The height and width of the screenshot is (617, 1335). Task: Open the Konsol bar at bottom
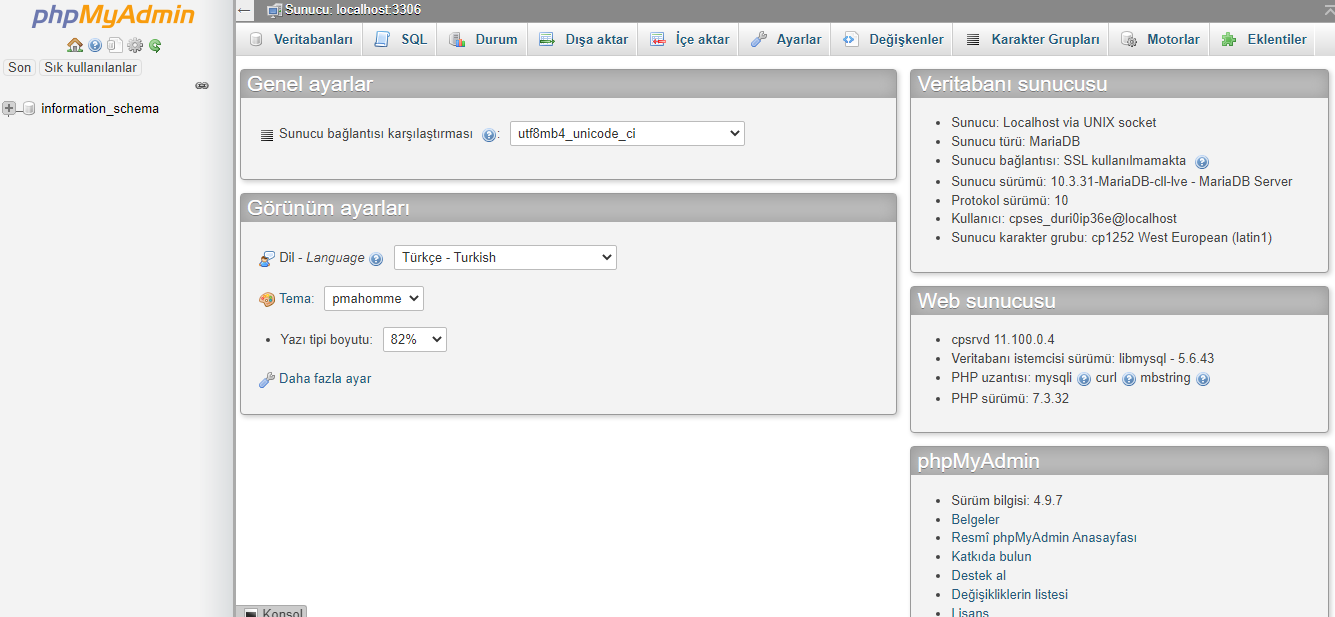[x=271, y=611]
